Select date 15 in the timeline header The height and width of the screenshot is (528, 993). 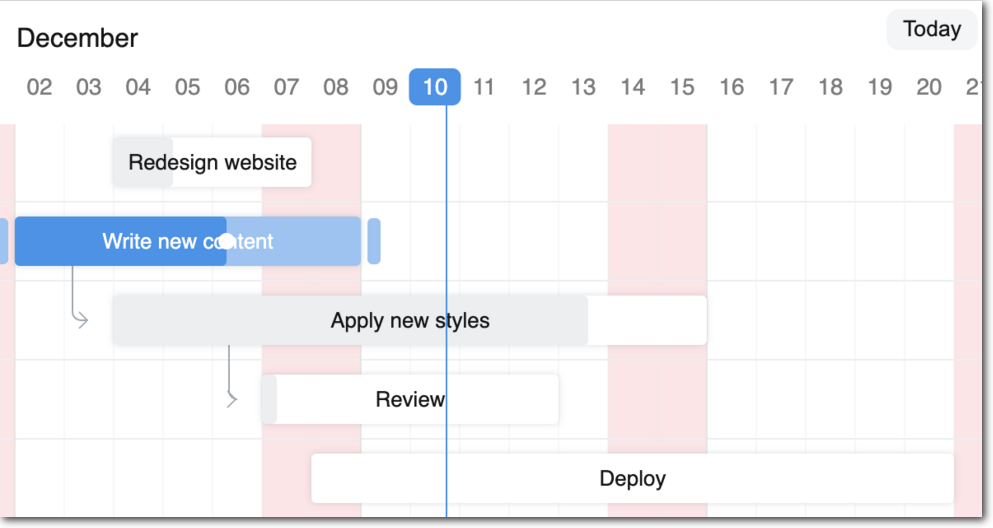pos(682,87)
